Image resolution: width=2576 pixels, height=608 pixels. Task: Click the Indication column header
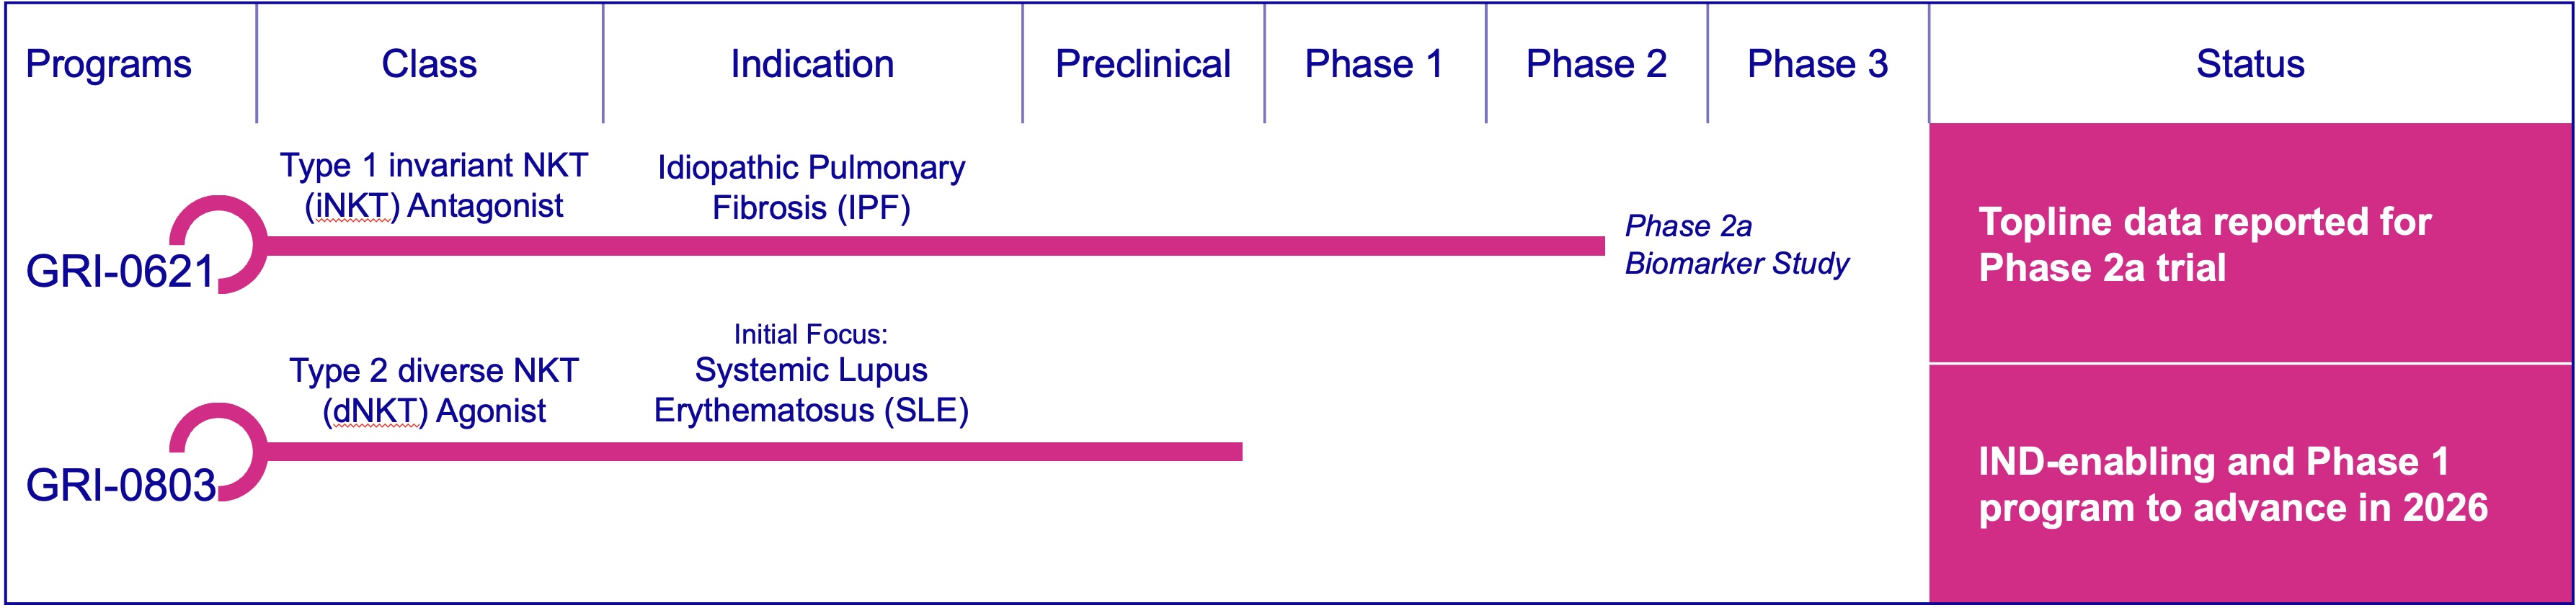[812, 64]
